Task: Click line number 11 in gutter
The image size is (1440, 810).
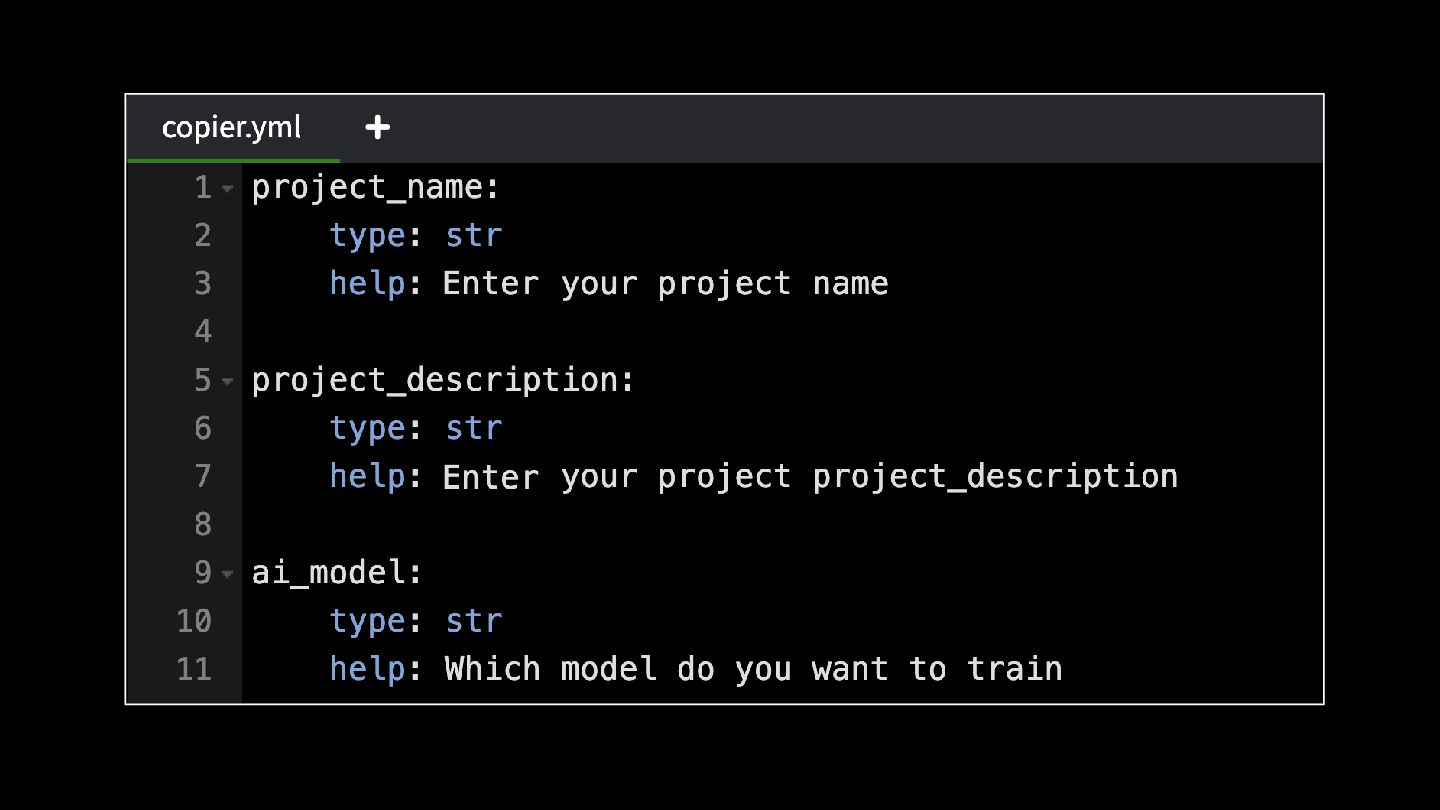Action: pos(194,668)
